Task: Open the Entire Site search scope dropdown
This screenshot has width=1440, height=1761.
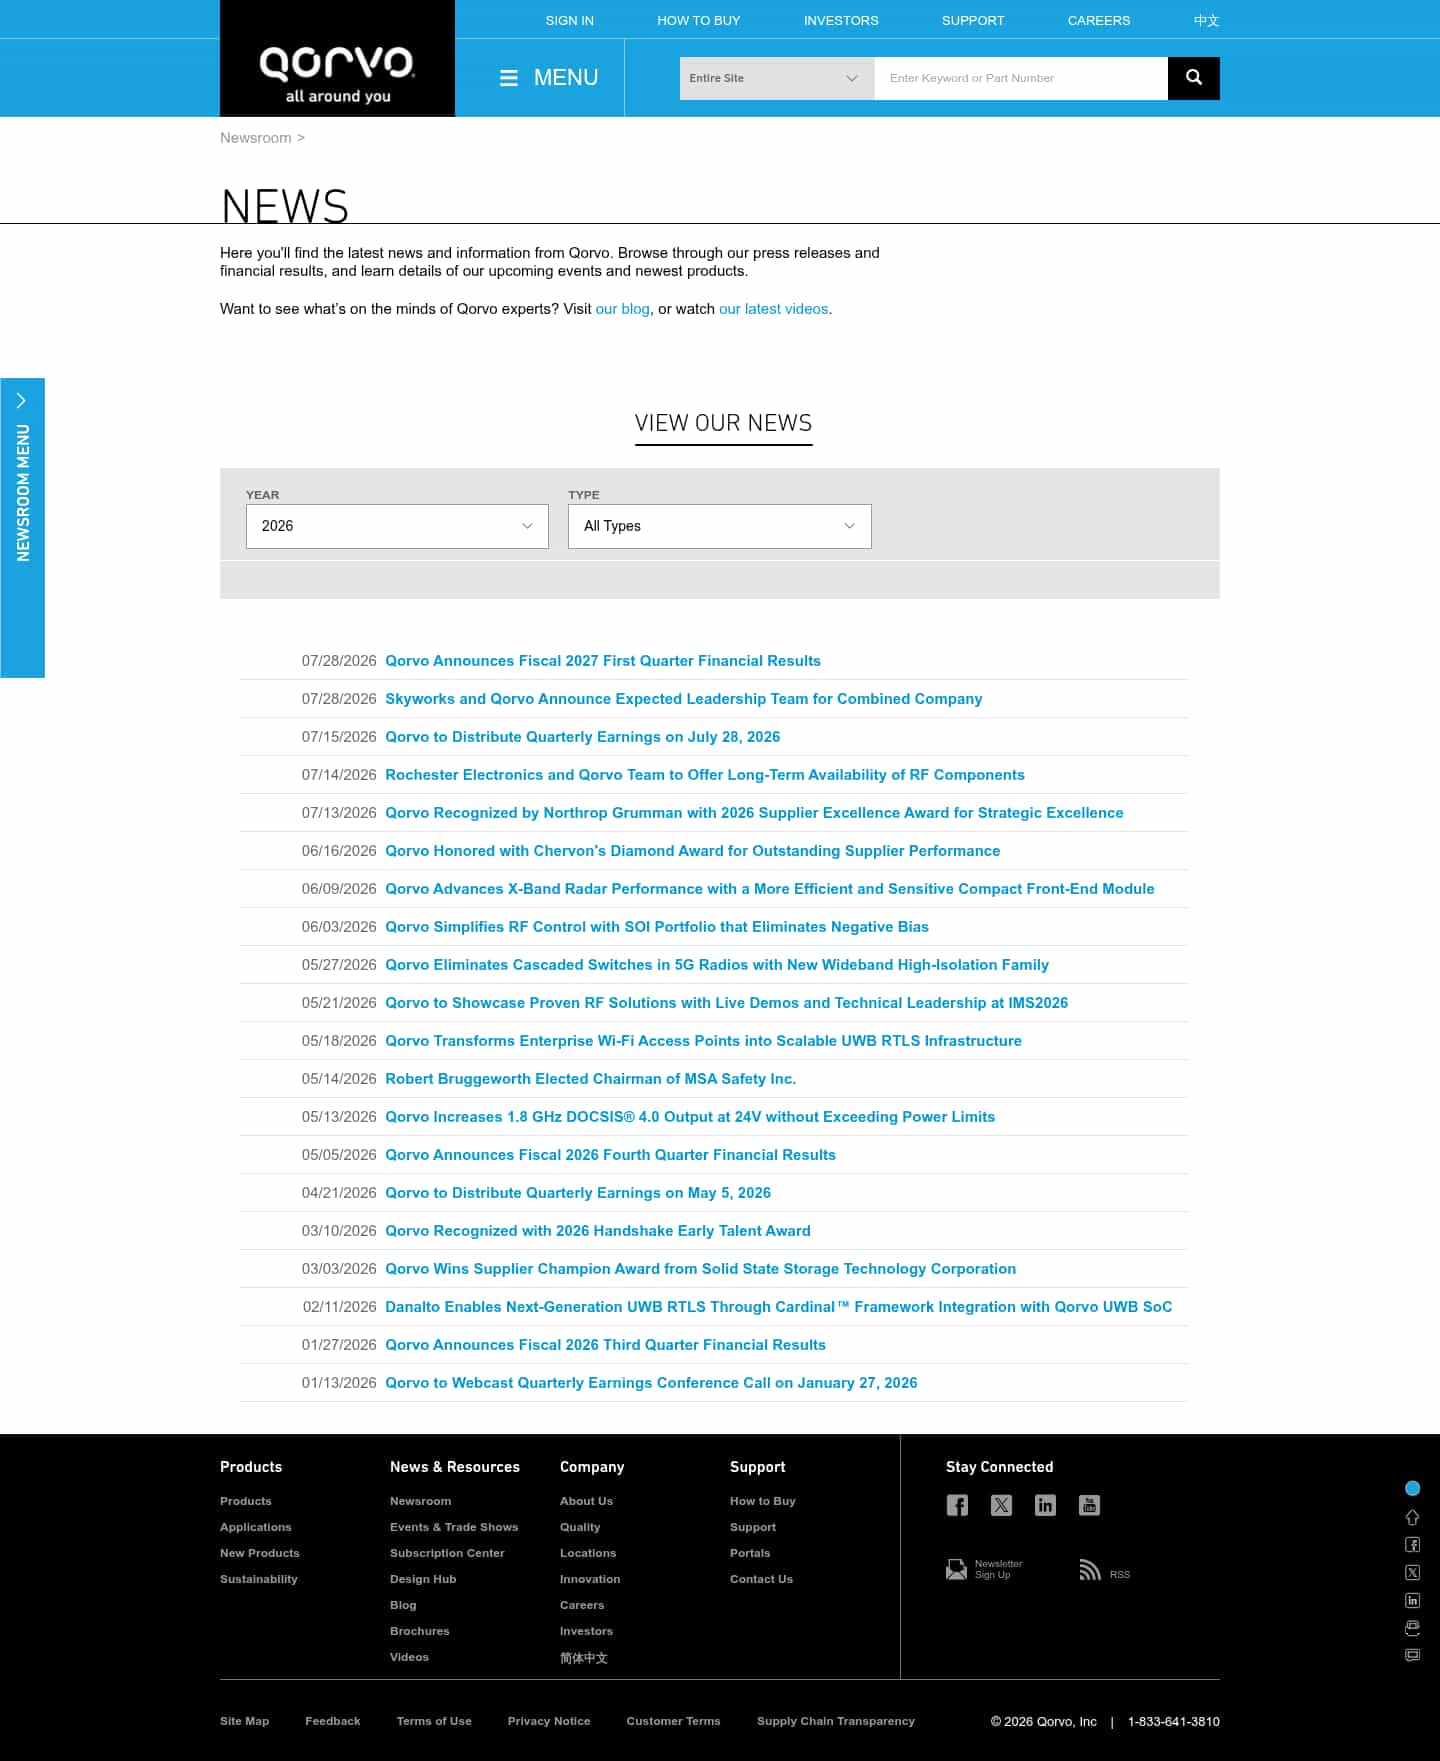Action: click(x=777, y=78)
